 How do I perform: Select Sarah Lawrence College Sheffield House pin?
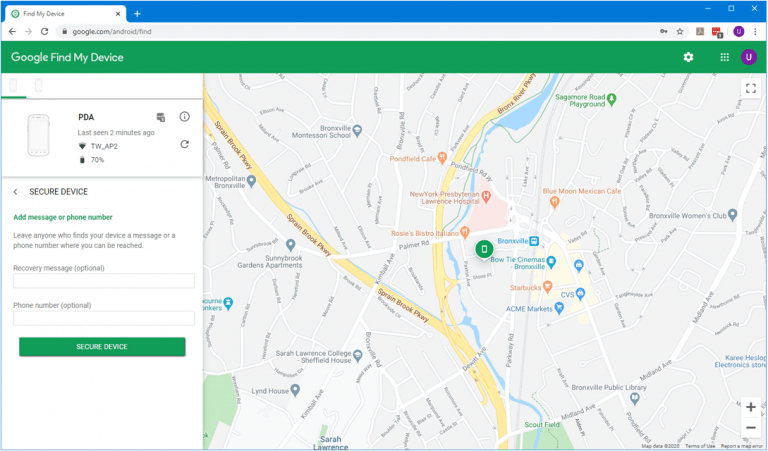[x=358, y=356]
